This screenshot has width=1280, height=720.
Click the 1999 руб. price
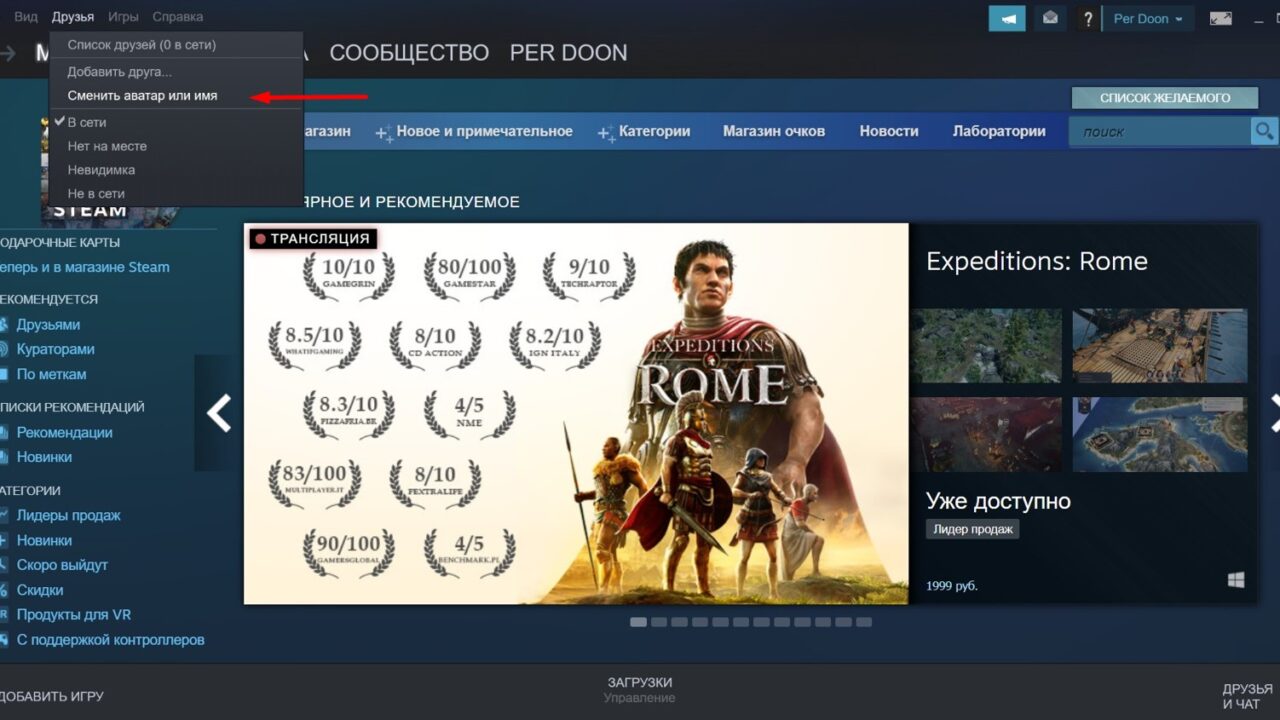tap(952, 585)
